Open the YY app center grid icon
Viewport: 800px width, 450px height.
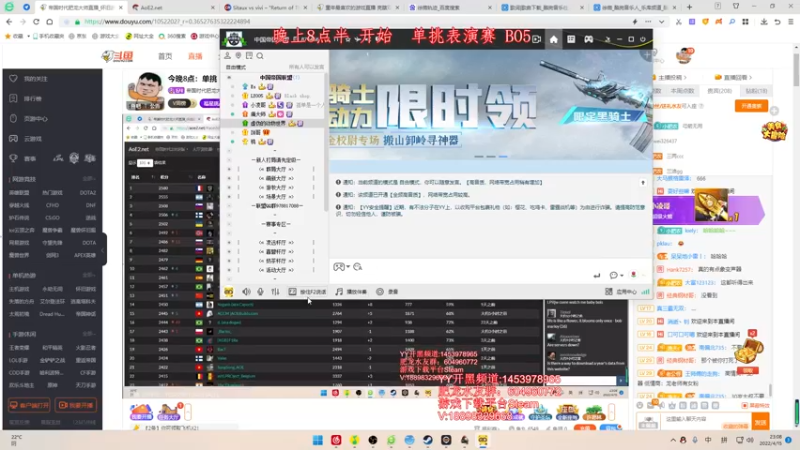609,291
